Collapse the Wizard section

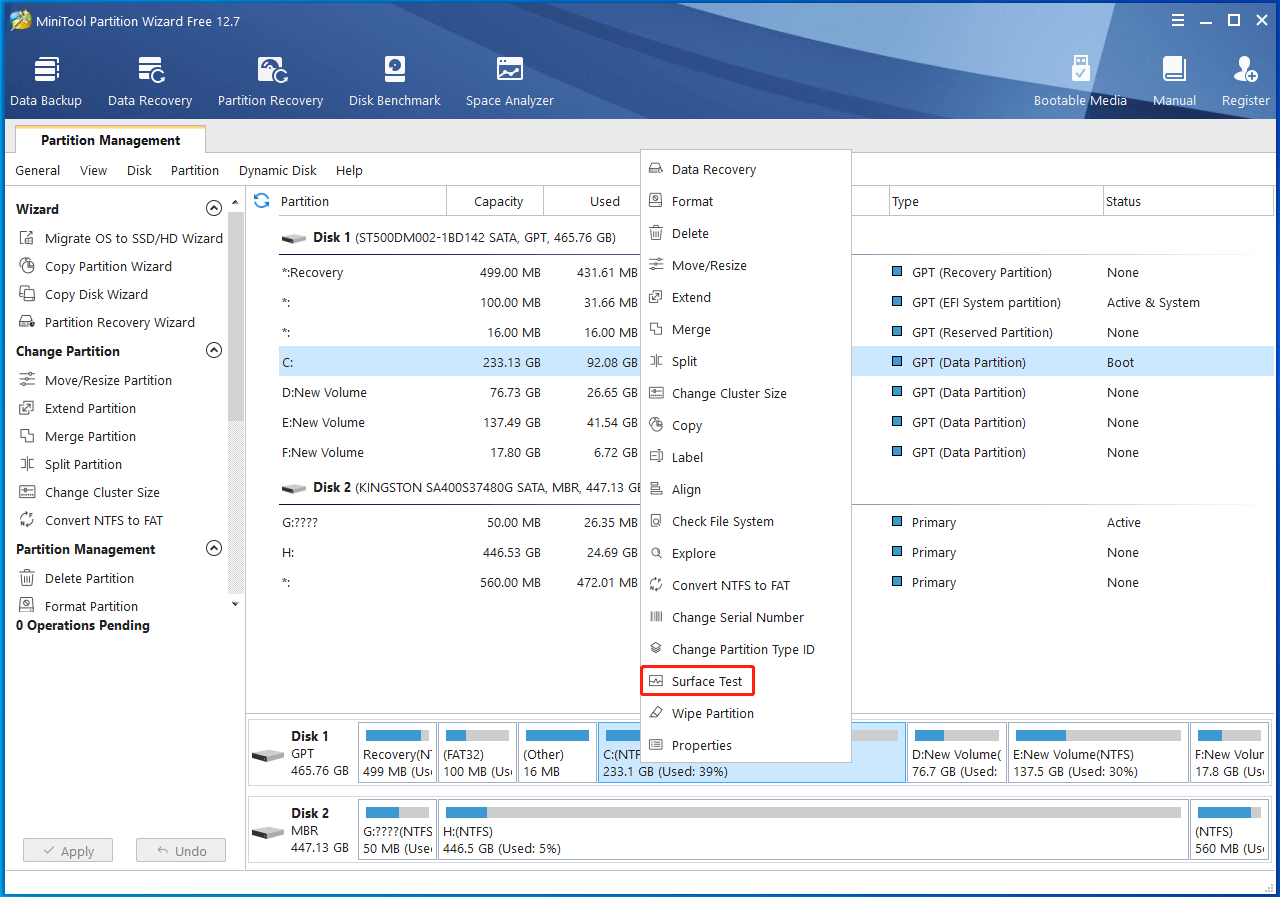pyautogui.click(x=213, y=209)
